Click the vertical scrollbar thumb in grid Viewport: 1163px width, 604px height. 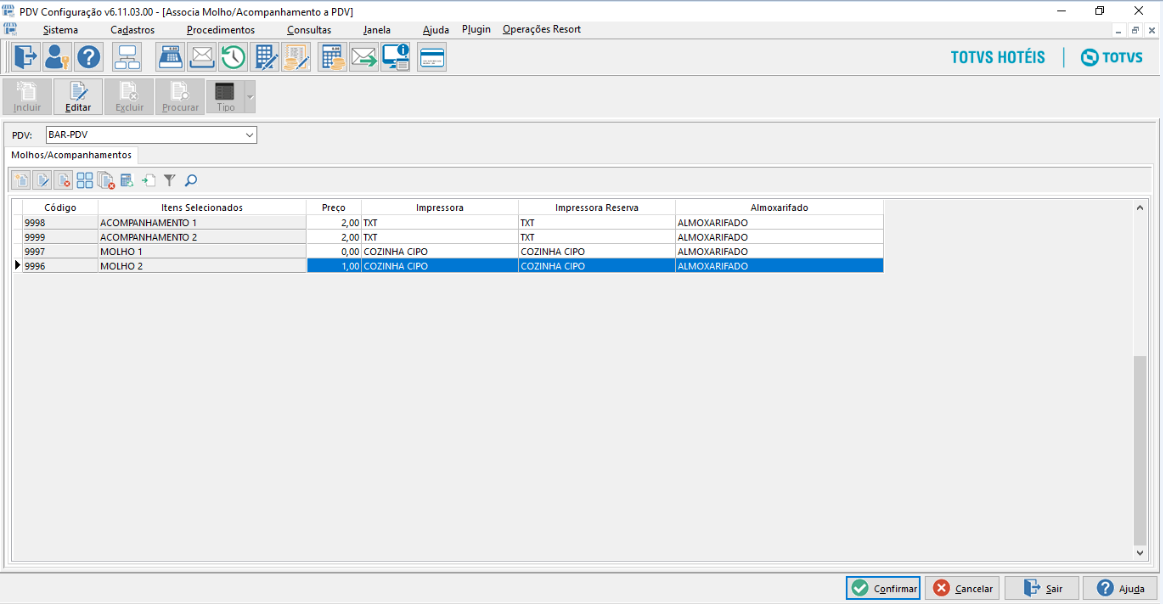[1140, 450]
